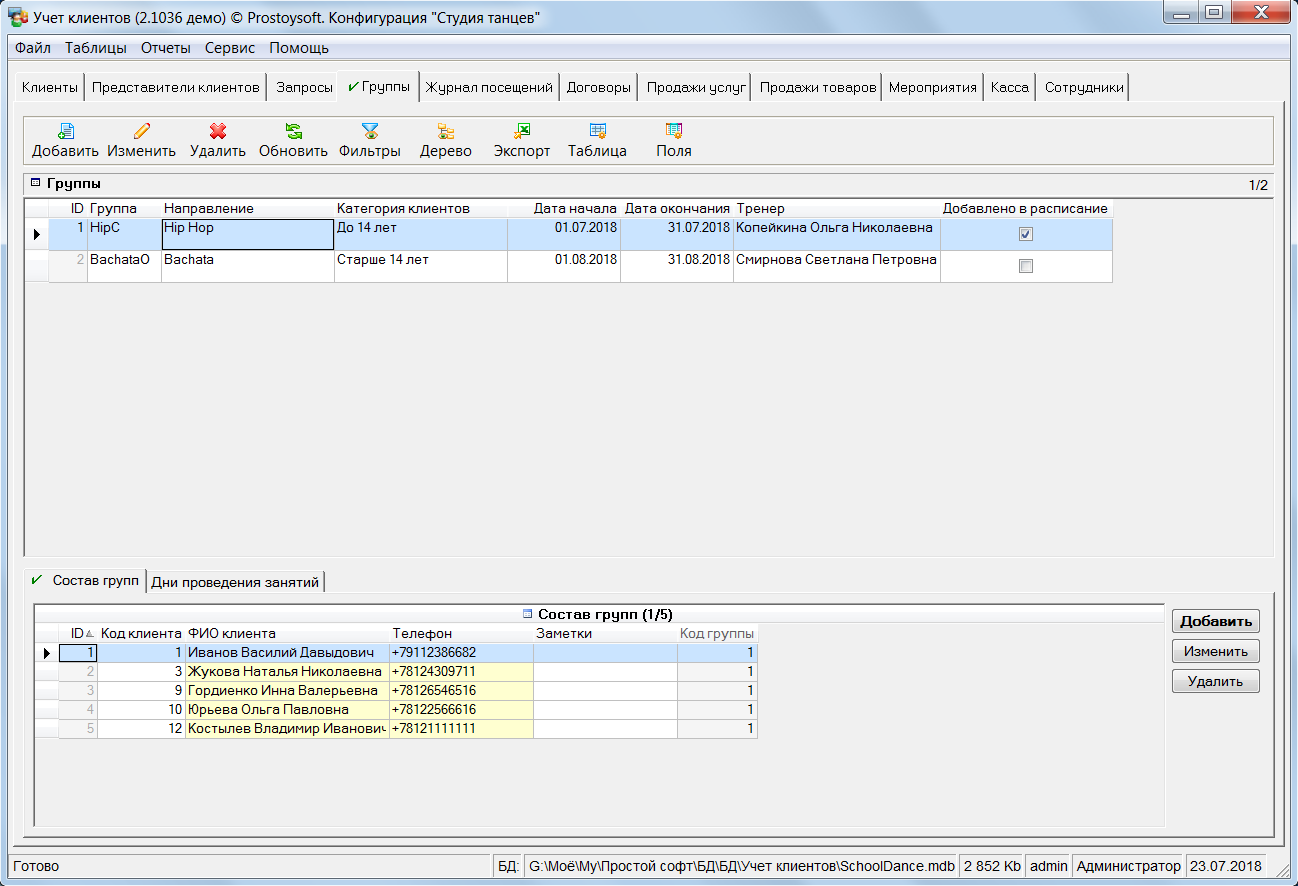
Task: Collapse the Состав групп header icon
Action: (x=528, y=613)
